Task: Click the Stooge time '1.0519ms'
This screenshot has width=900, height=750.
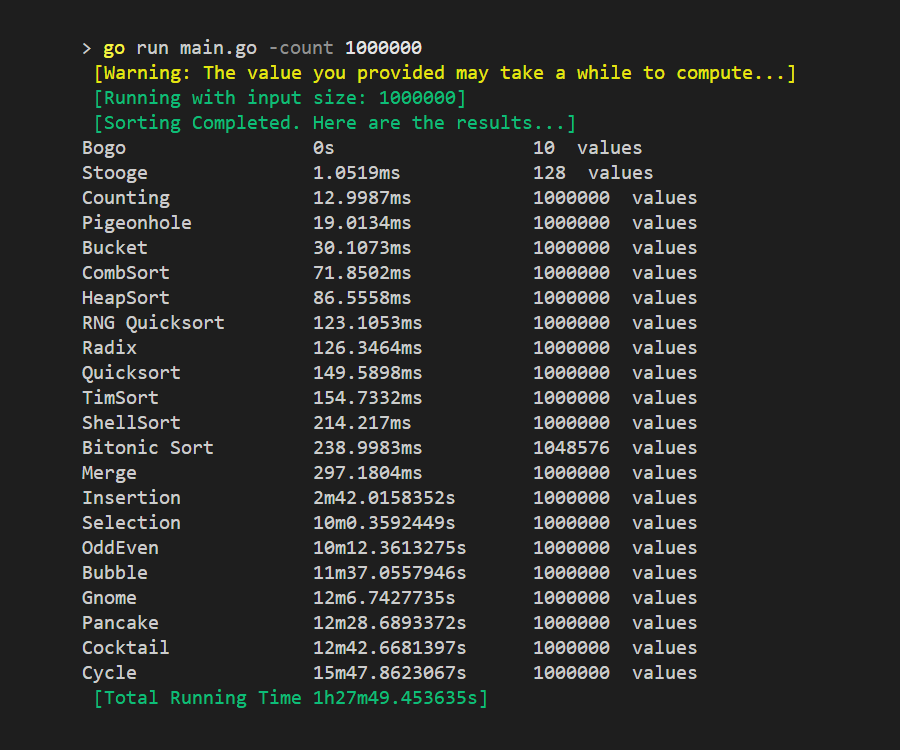Action: click(x=356, y=173)
